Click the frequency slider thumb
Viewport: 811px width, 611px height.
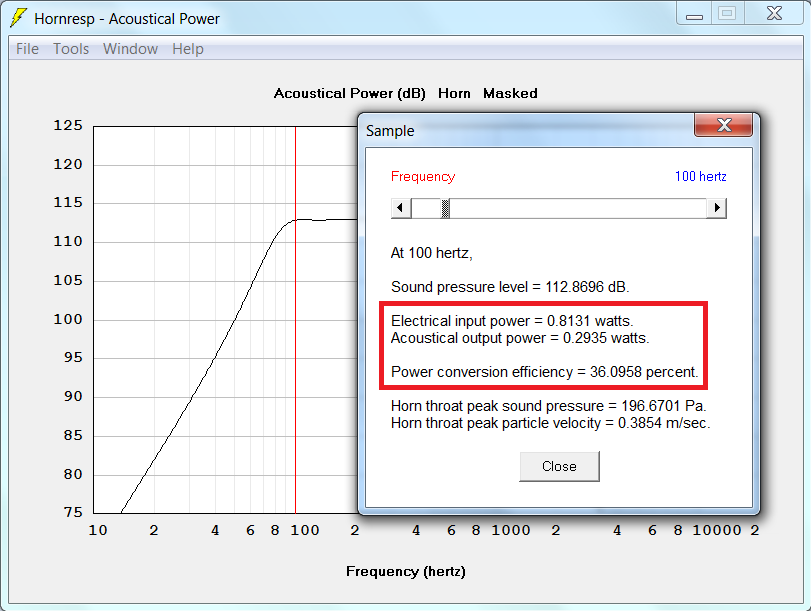click(445, 208)
